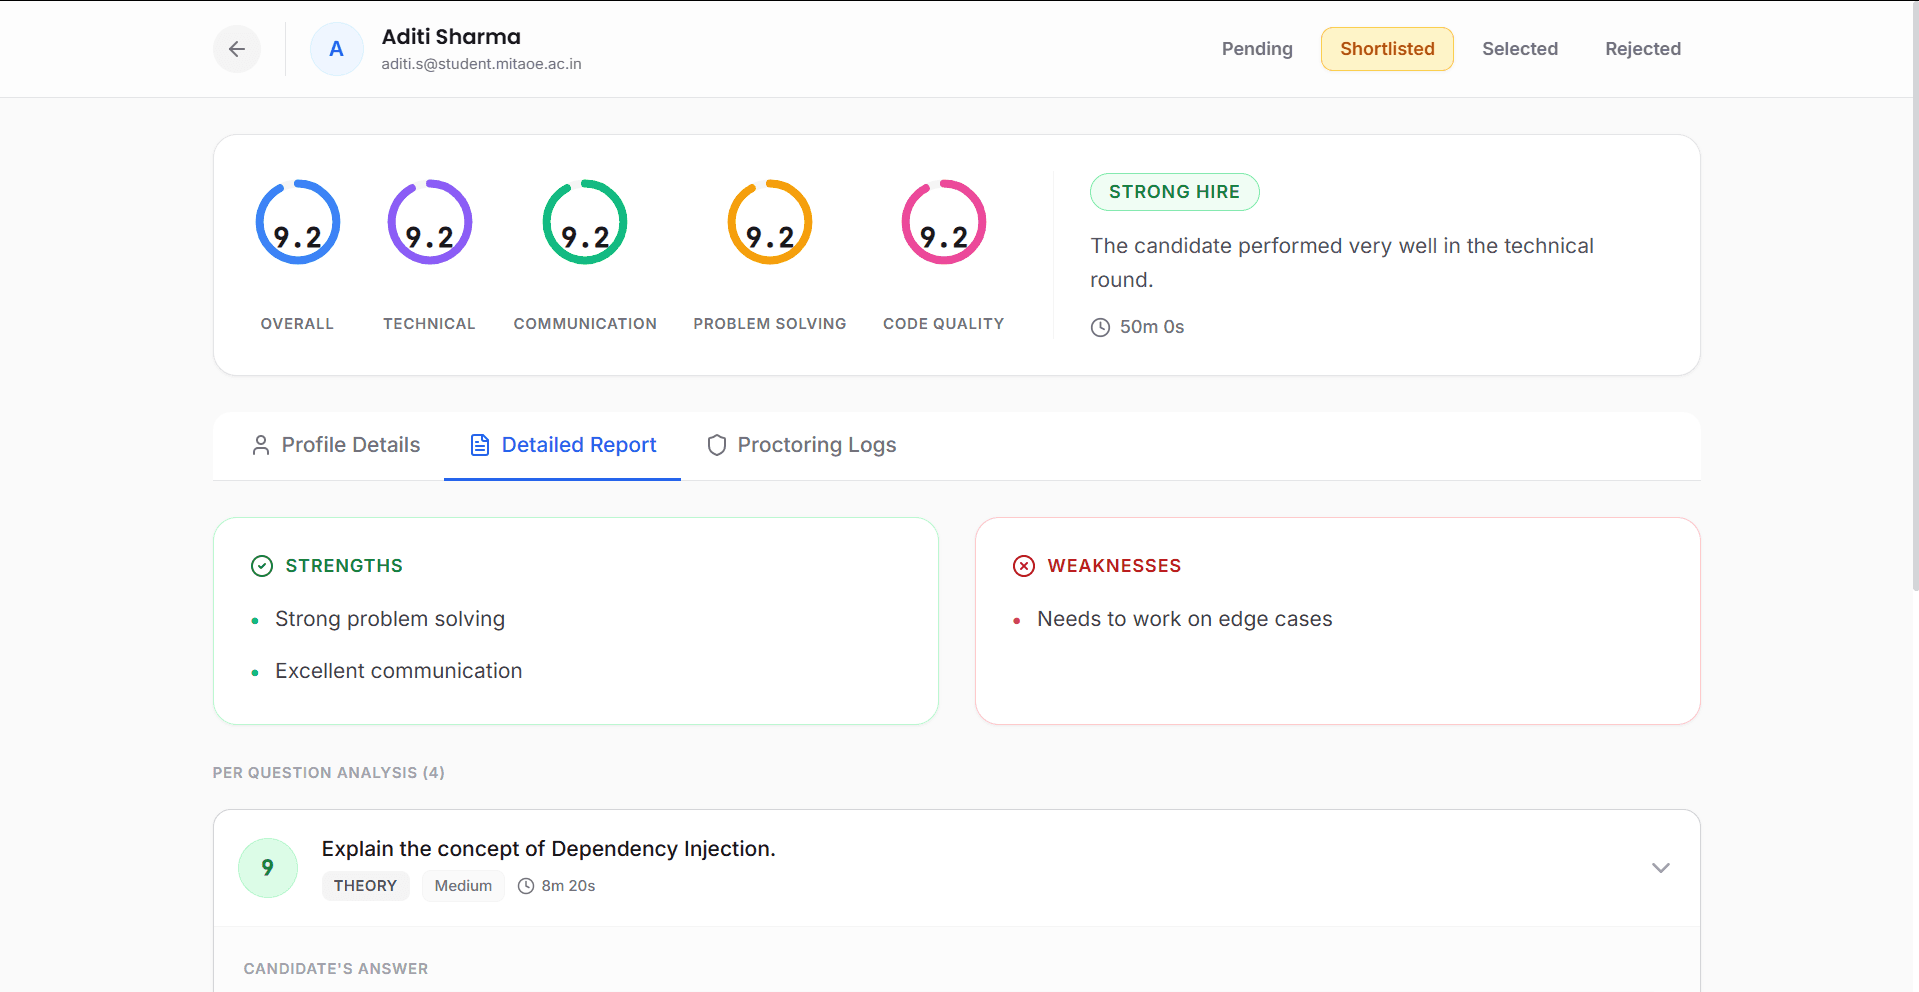The height and width of the screenshot is (992, 1919).
Task: Click the STRONG HIRE badge
Action: click(1174, 192)
